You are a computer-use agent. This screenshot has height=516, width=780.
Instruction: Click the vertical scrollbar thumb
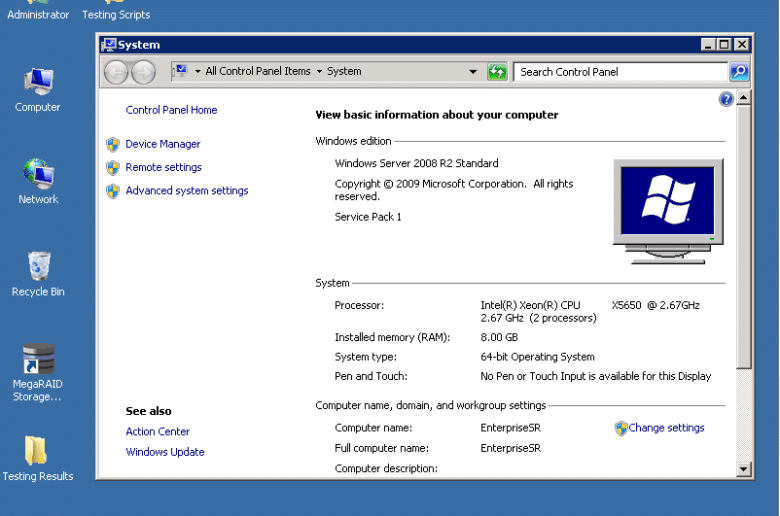(743, 237)
